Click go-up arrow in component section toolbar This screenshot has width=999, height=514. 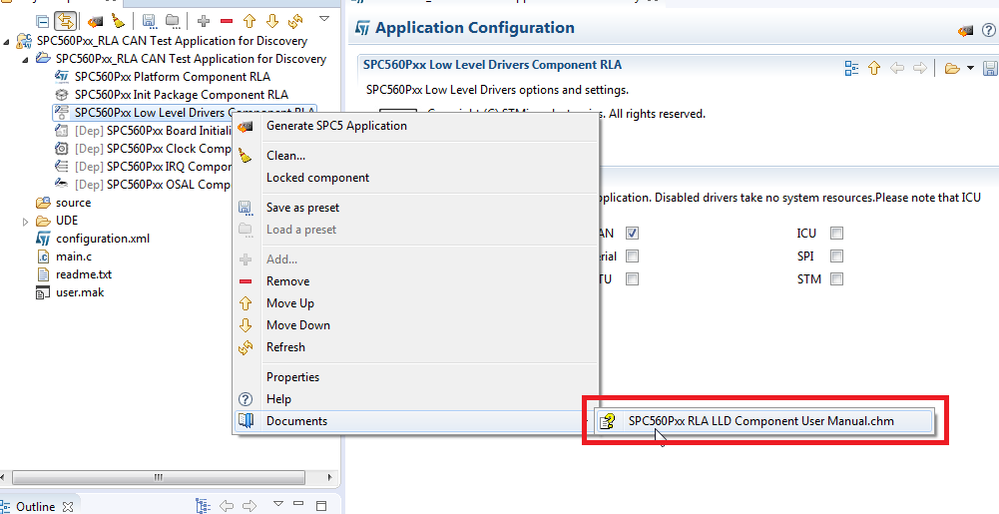(874, 68)
